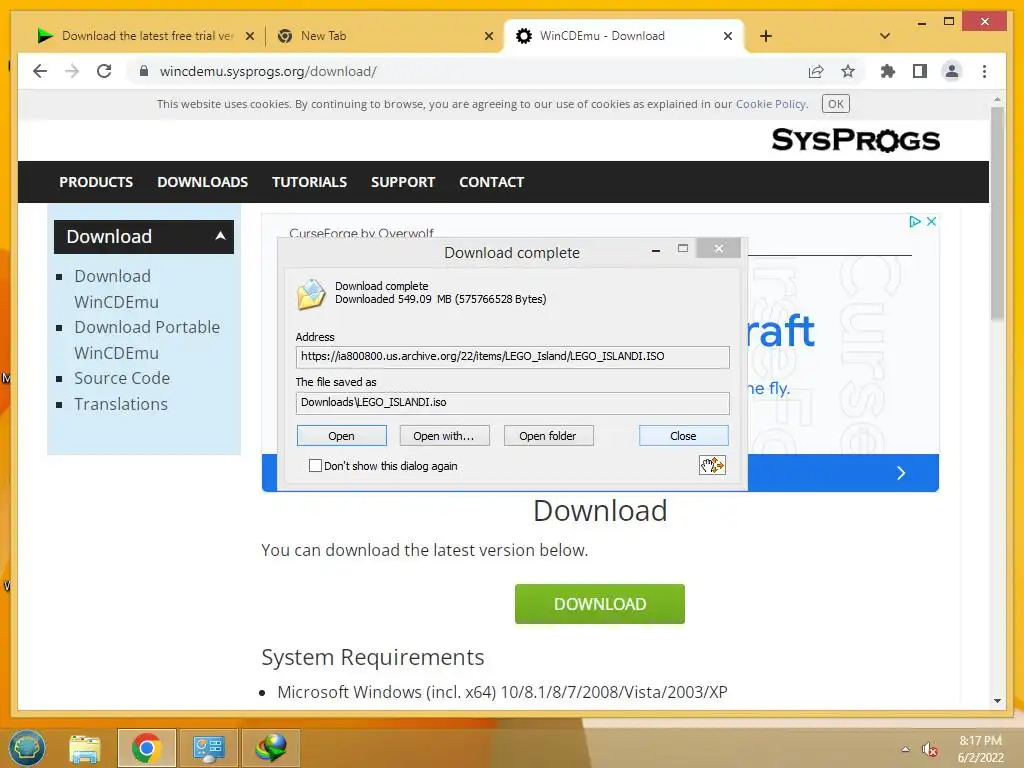Click the AdChoices triangle icon
This screenshot has height=768, width=1024.
915,221
